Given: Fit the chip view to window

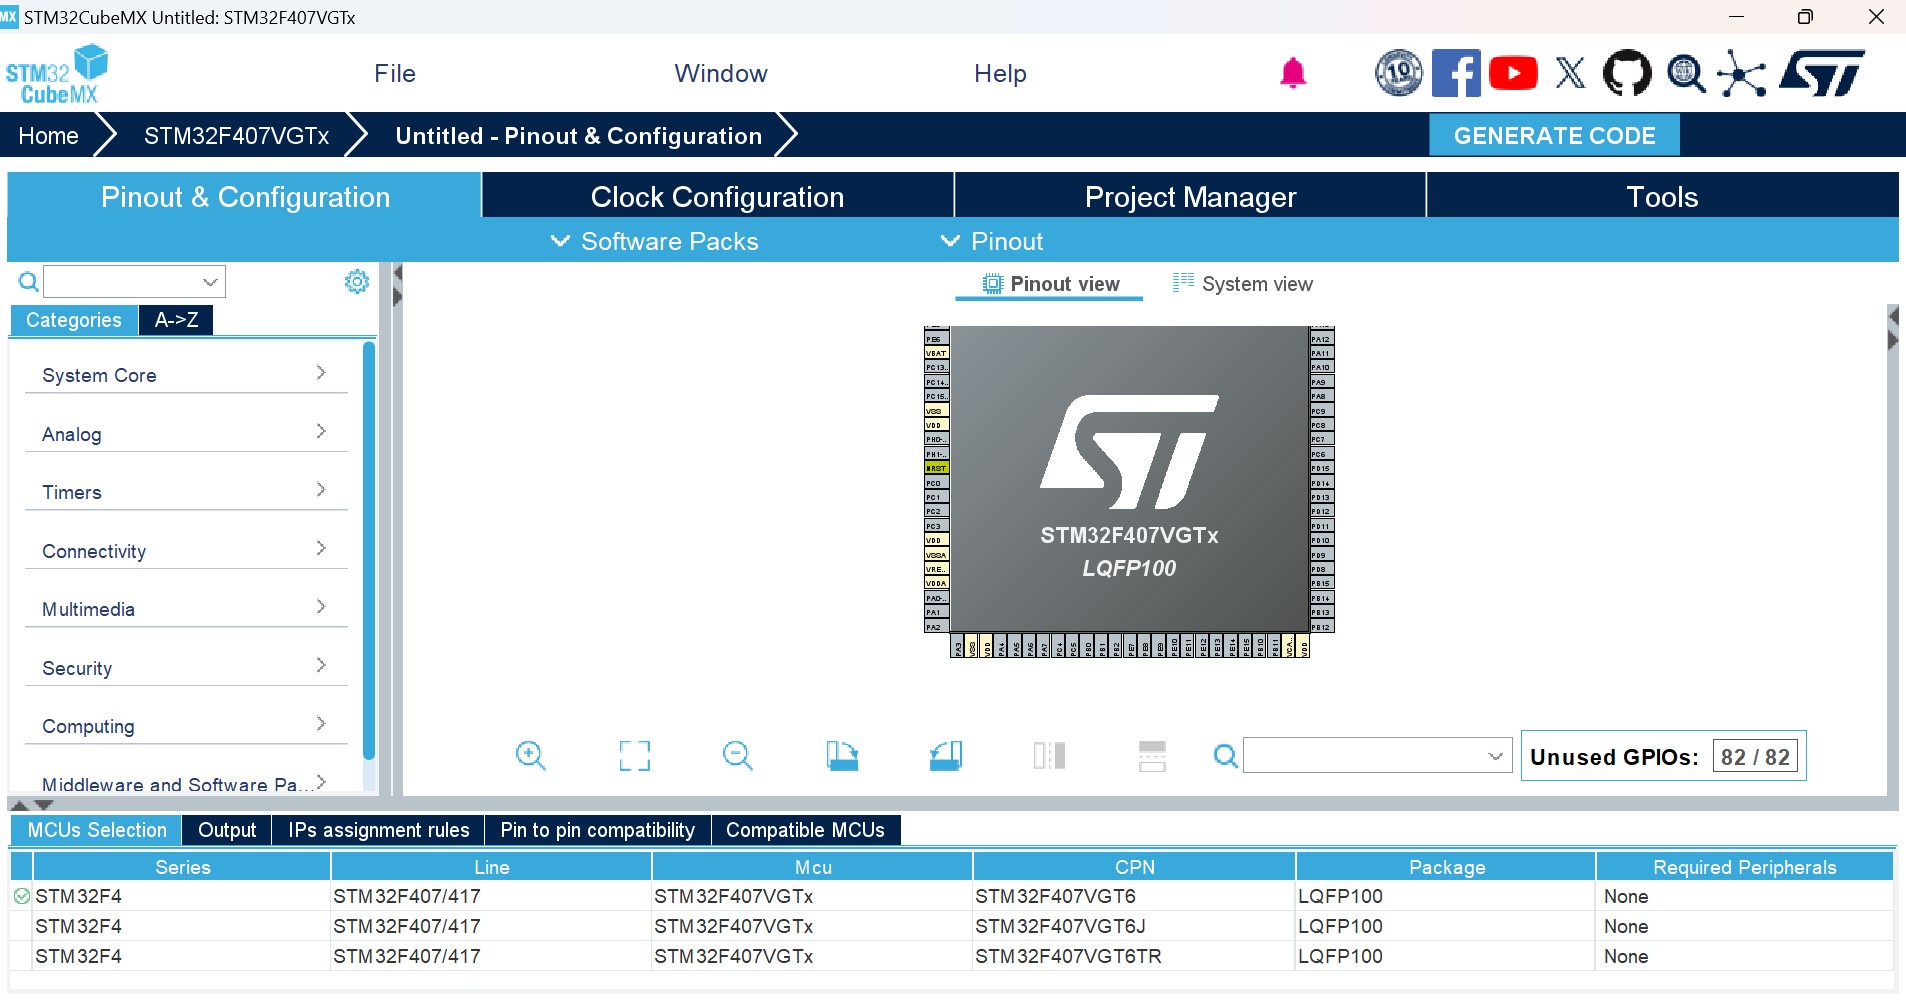Looking at the screenshot, I should pyautogui.click(x=635, y=755).
